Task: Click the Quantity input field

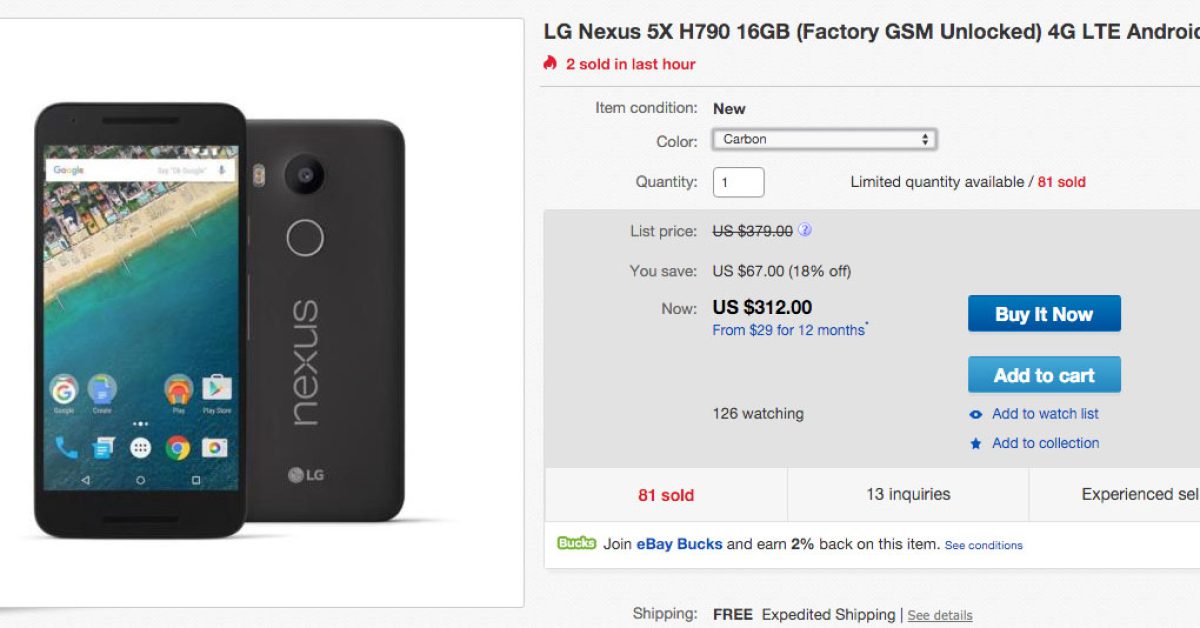Action: (738, 182)
